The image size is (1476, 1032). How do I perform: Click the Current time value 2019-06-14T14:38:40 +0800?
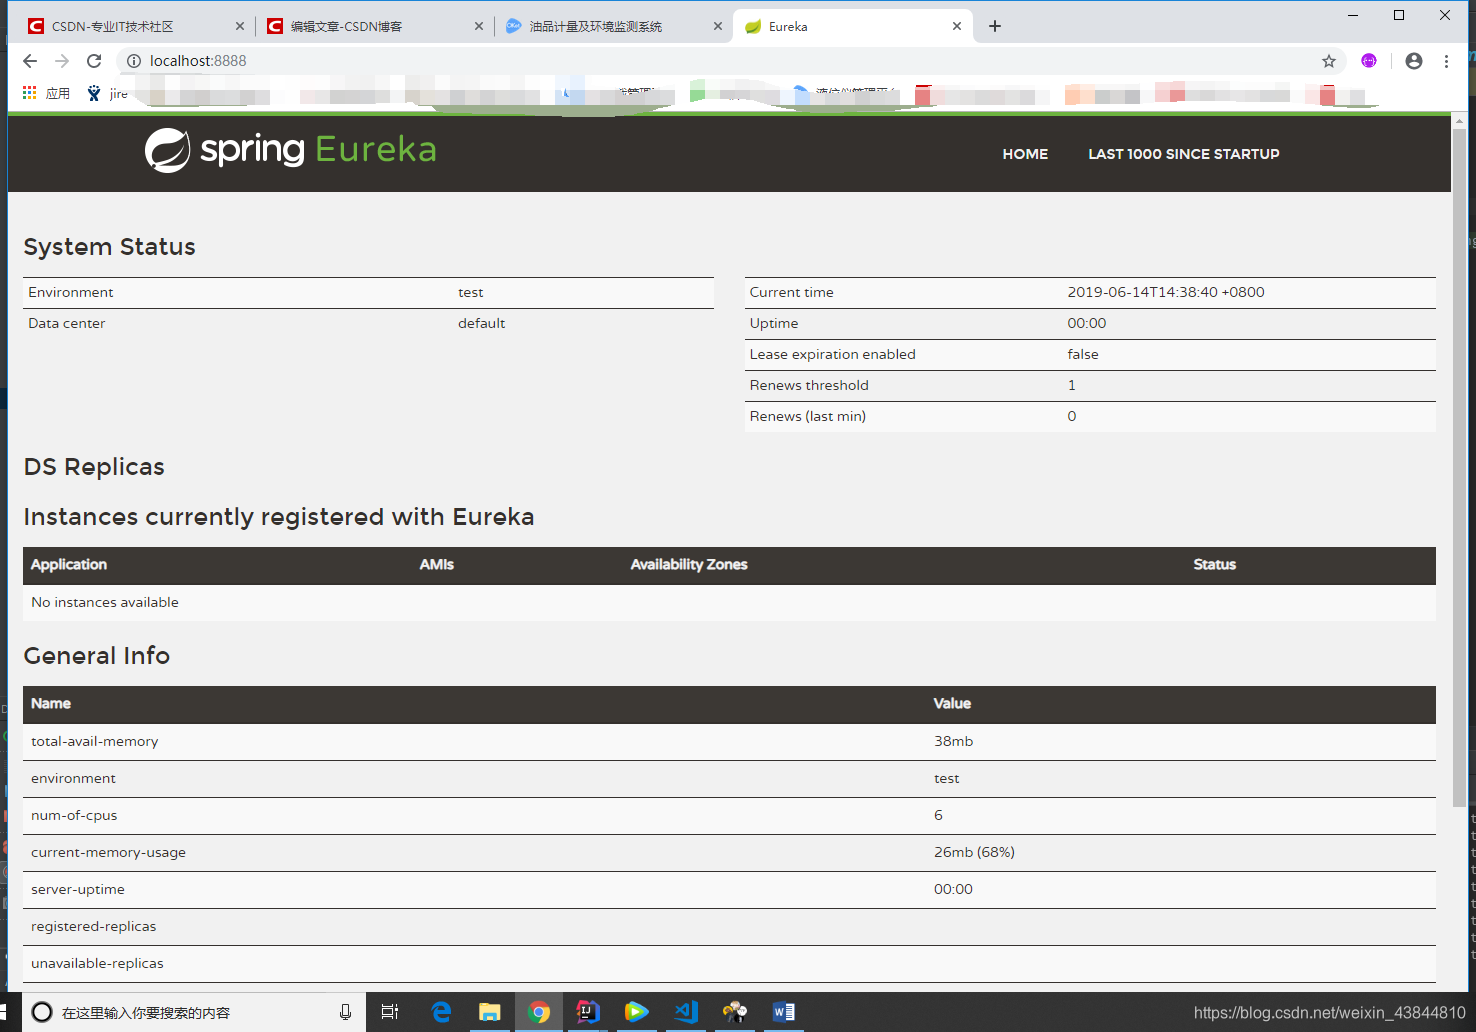pos(1166,292)
